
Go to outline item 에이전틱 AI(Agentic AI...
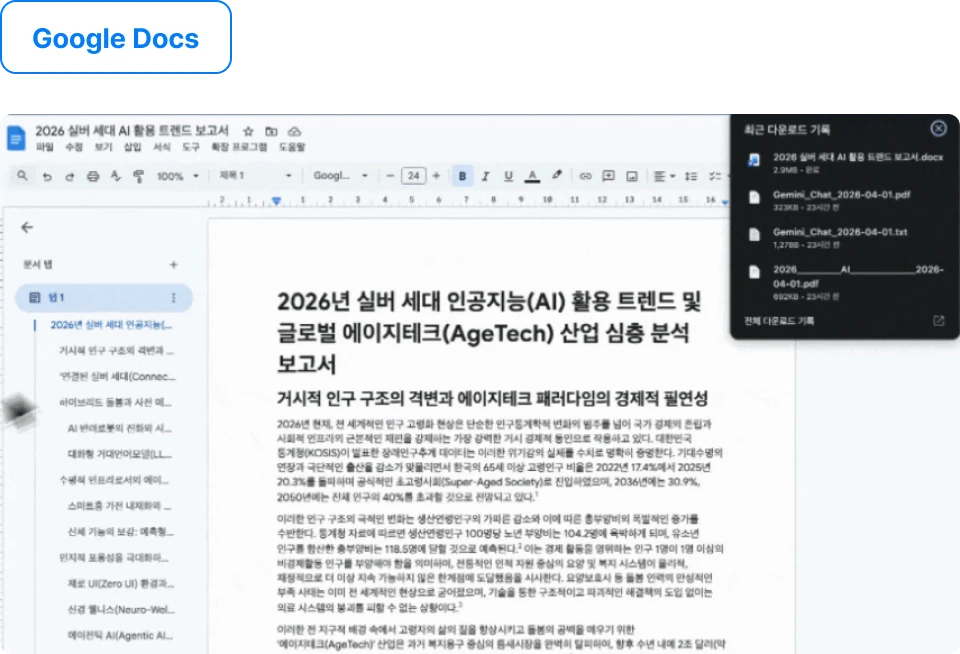click(x=120, y=635)
